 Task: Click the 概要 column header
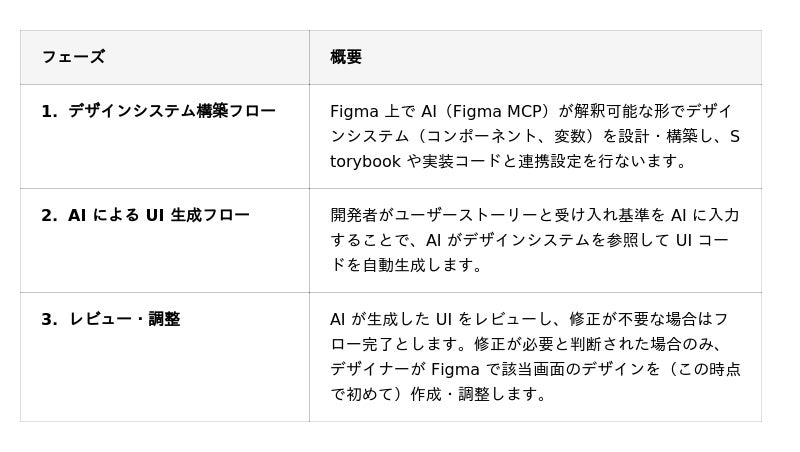[346, 57]
